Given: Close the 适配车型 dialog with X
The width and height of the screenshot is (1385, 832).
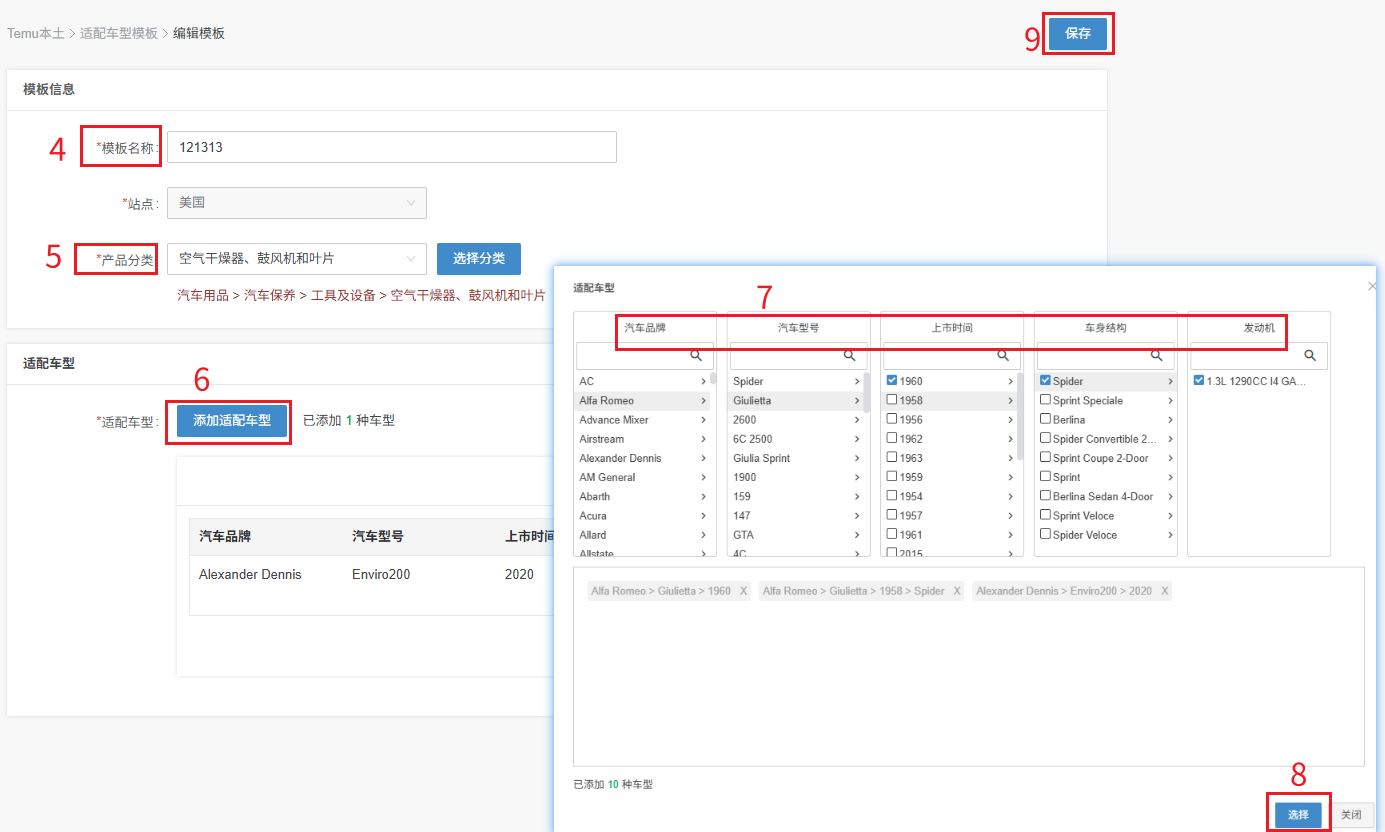Looking at the screenshot, I should [x=1371, y=287].
